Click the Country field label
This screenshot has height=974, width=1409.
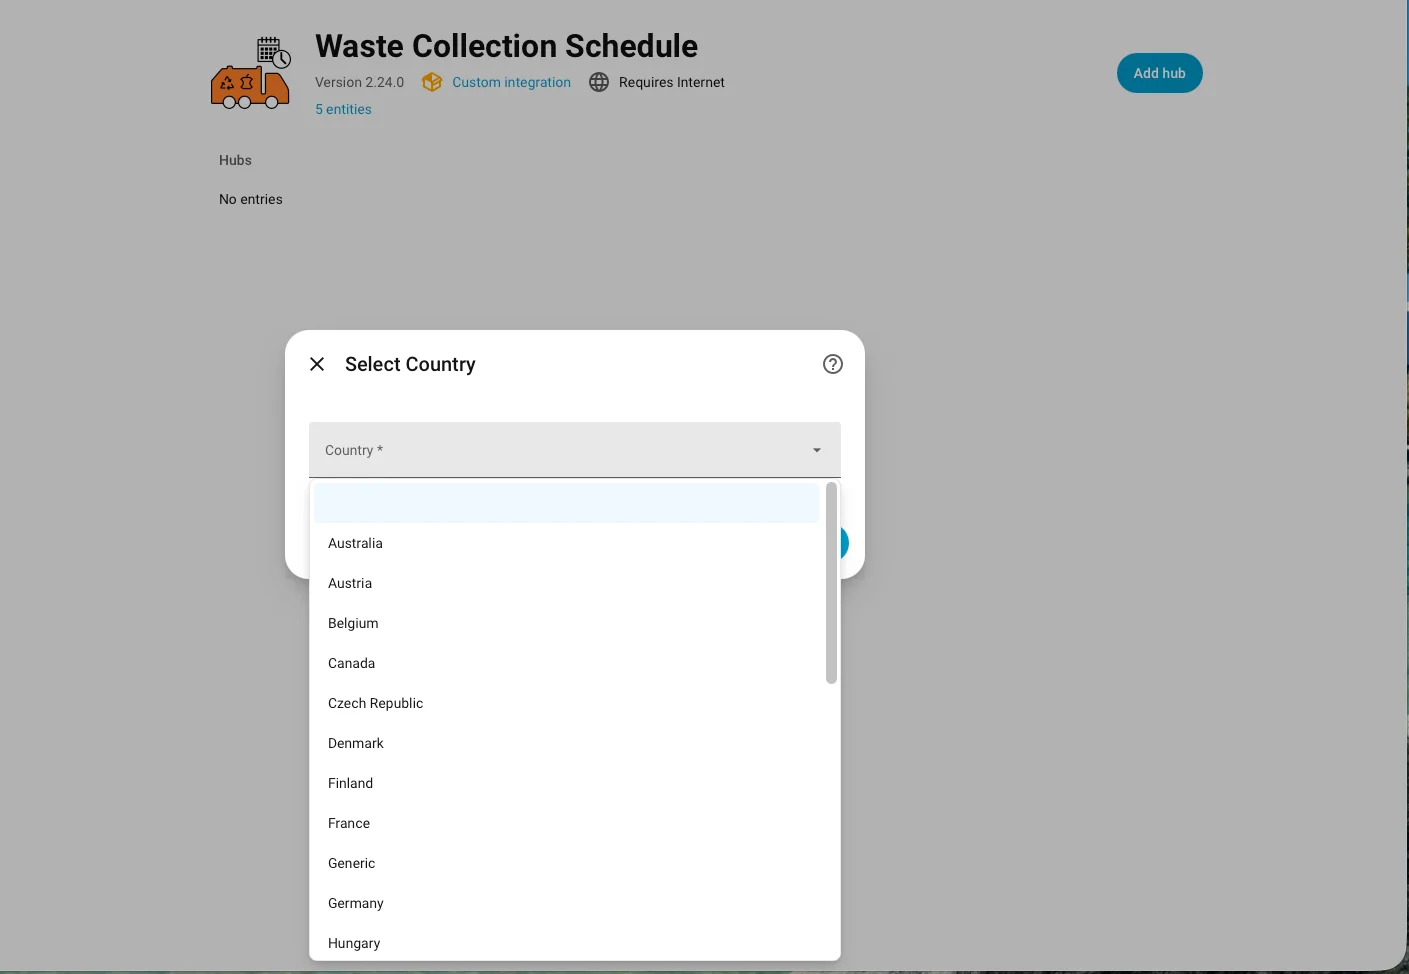point(354,450)
